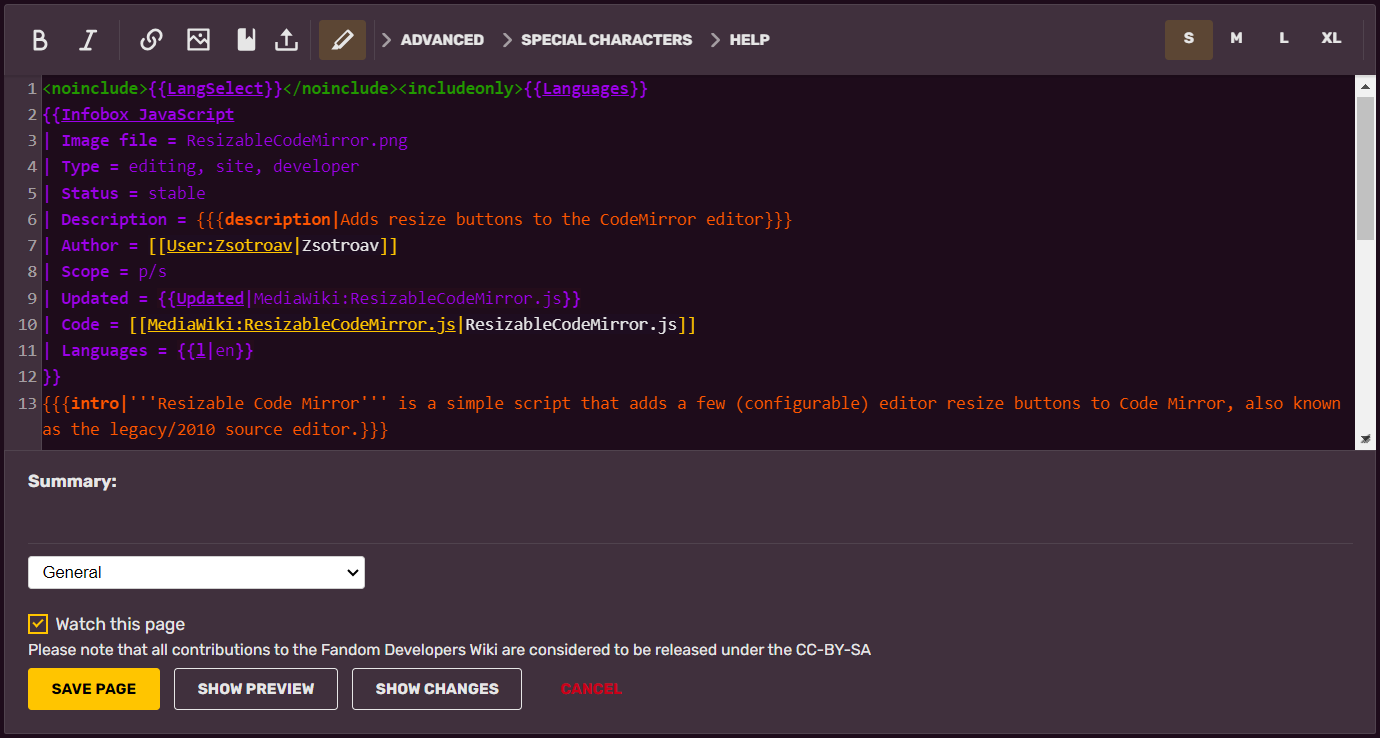Cancel the edit with the Cancel link
Screen dimensions: 1380x738
[592, 689]
